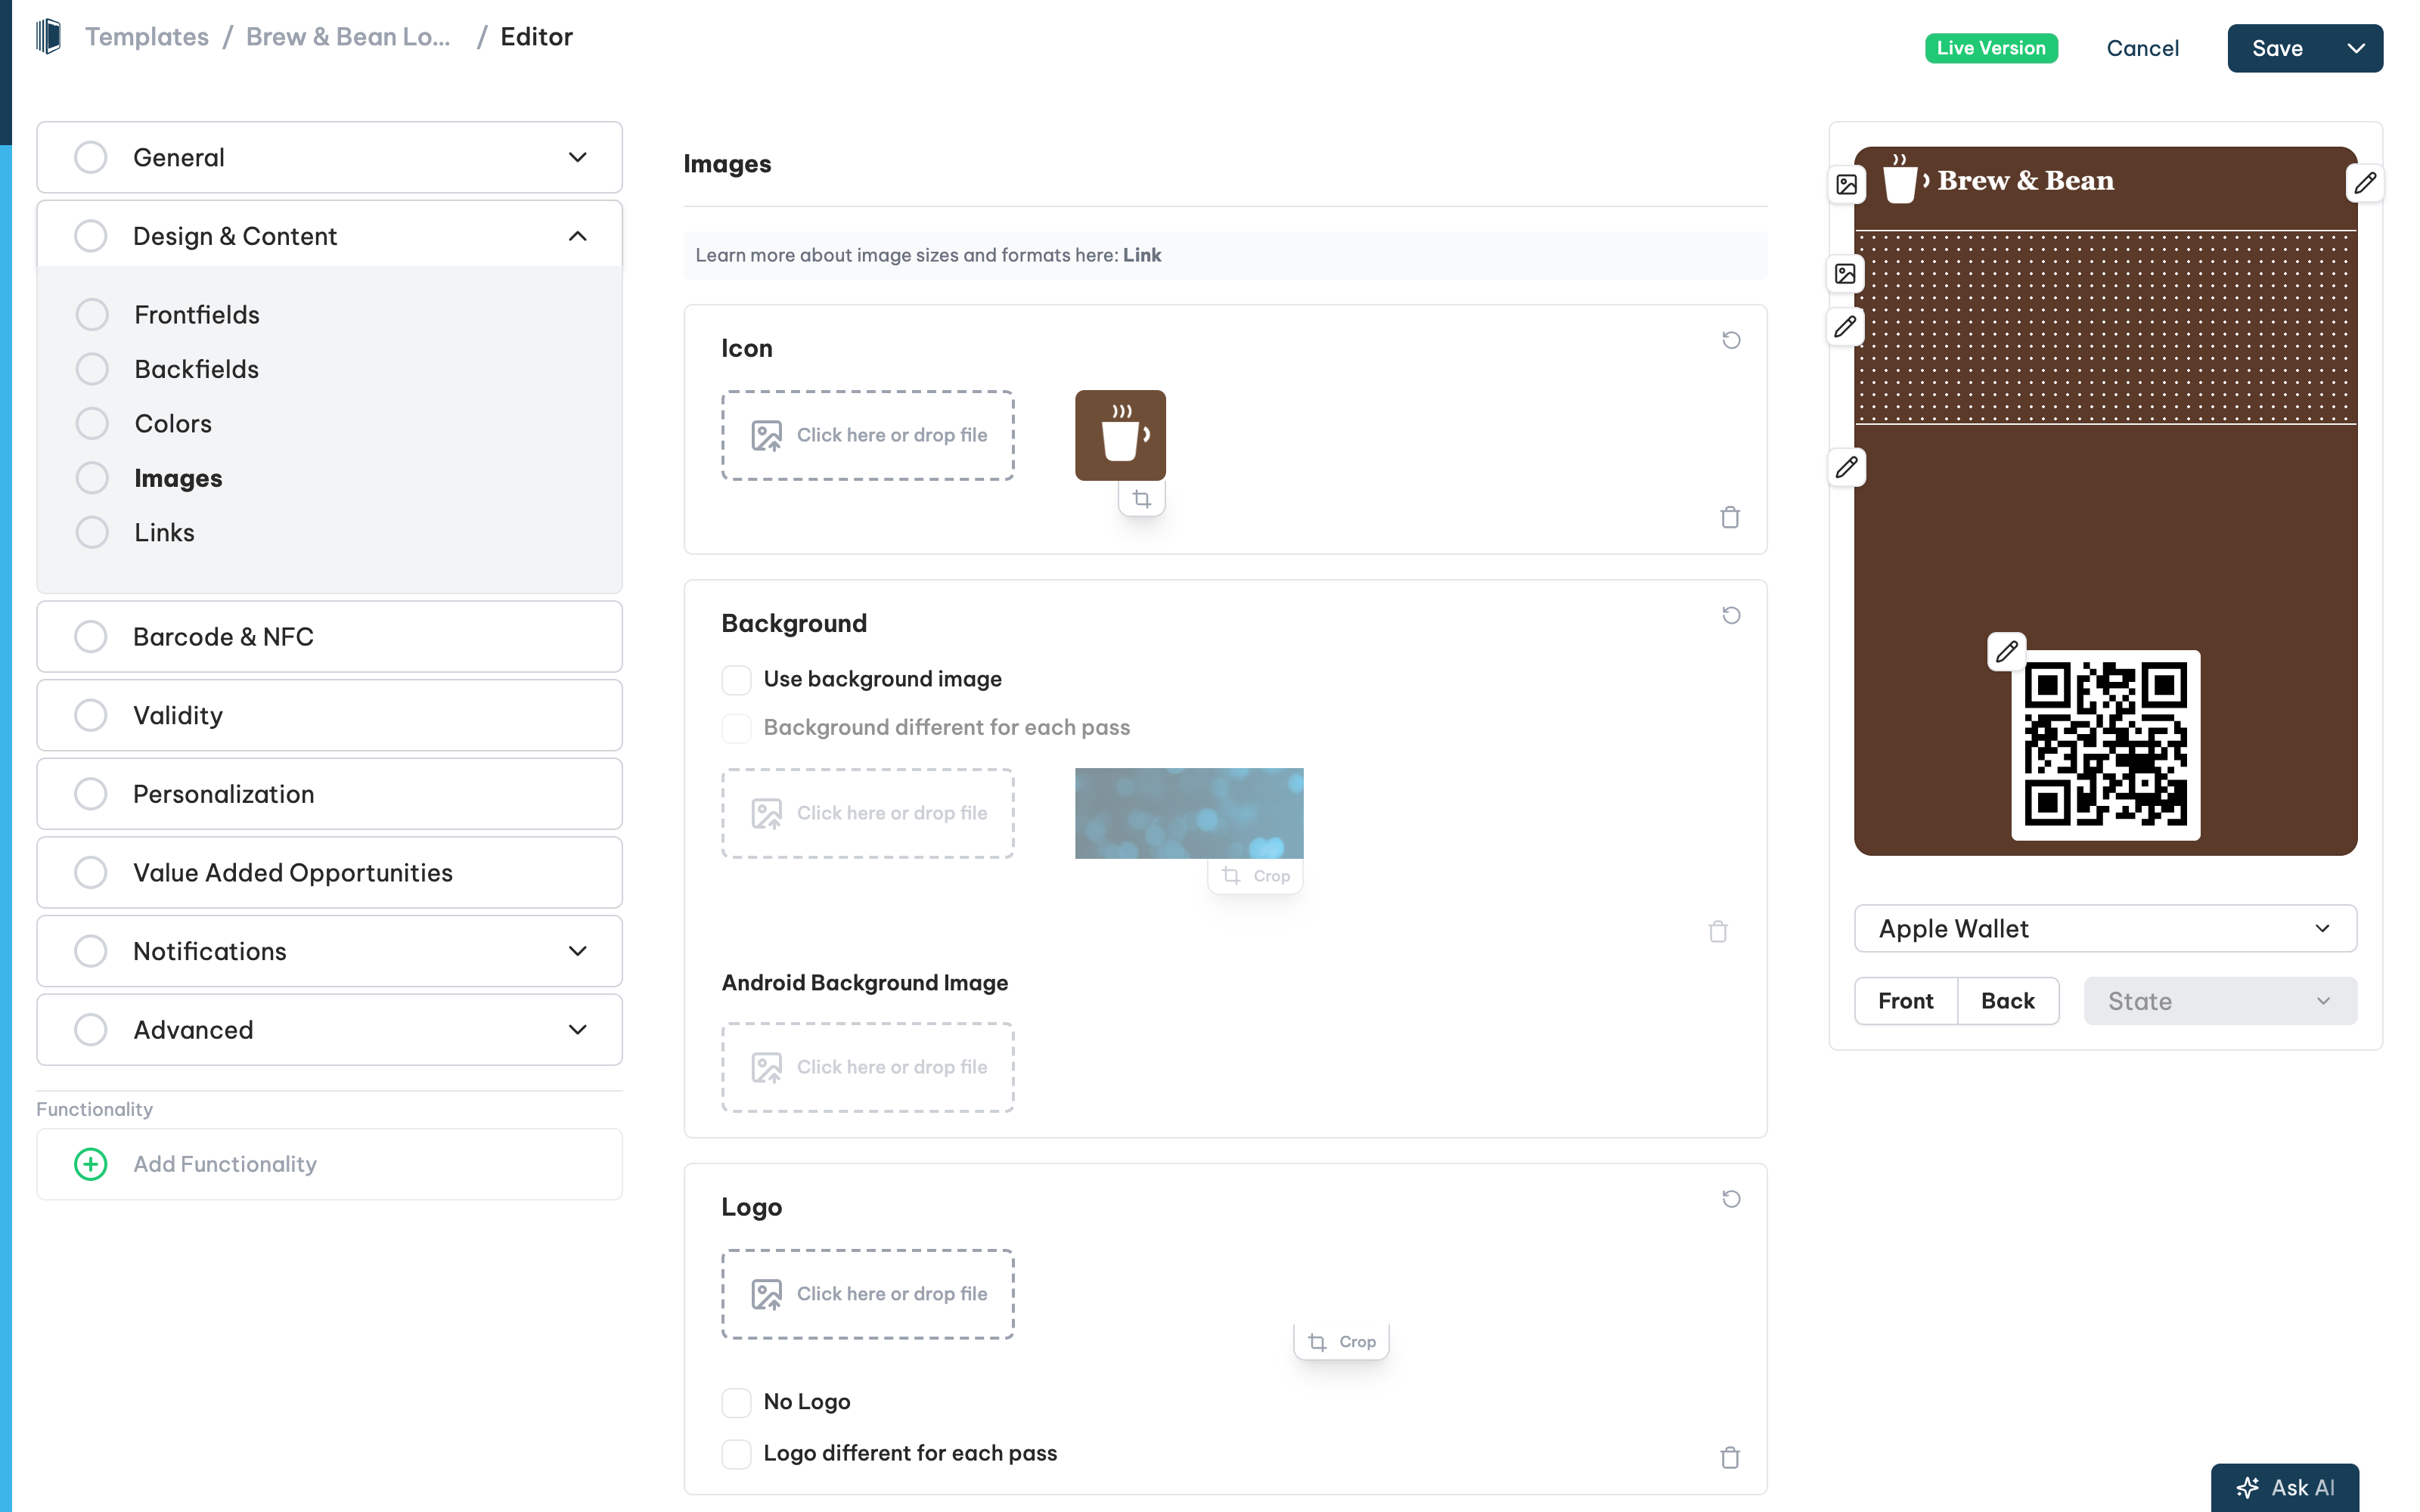This screenshot has width=2420, height=1512.
Task: Open Ask AI assistant
Action: click(2285, 1487)
